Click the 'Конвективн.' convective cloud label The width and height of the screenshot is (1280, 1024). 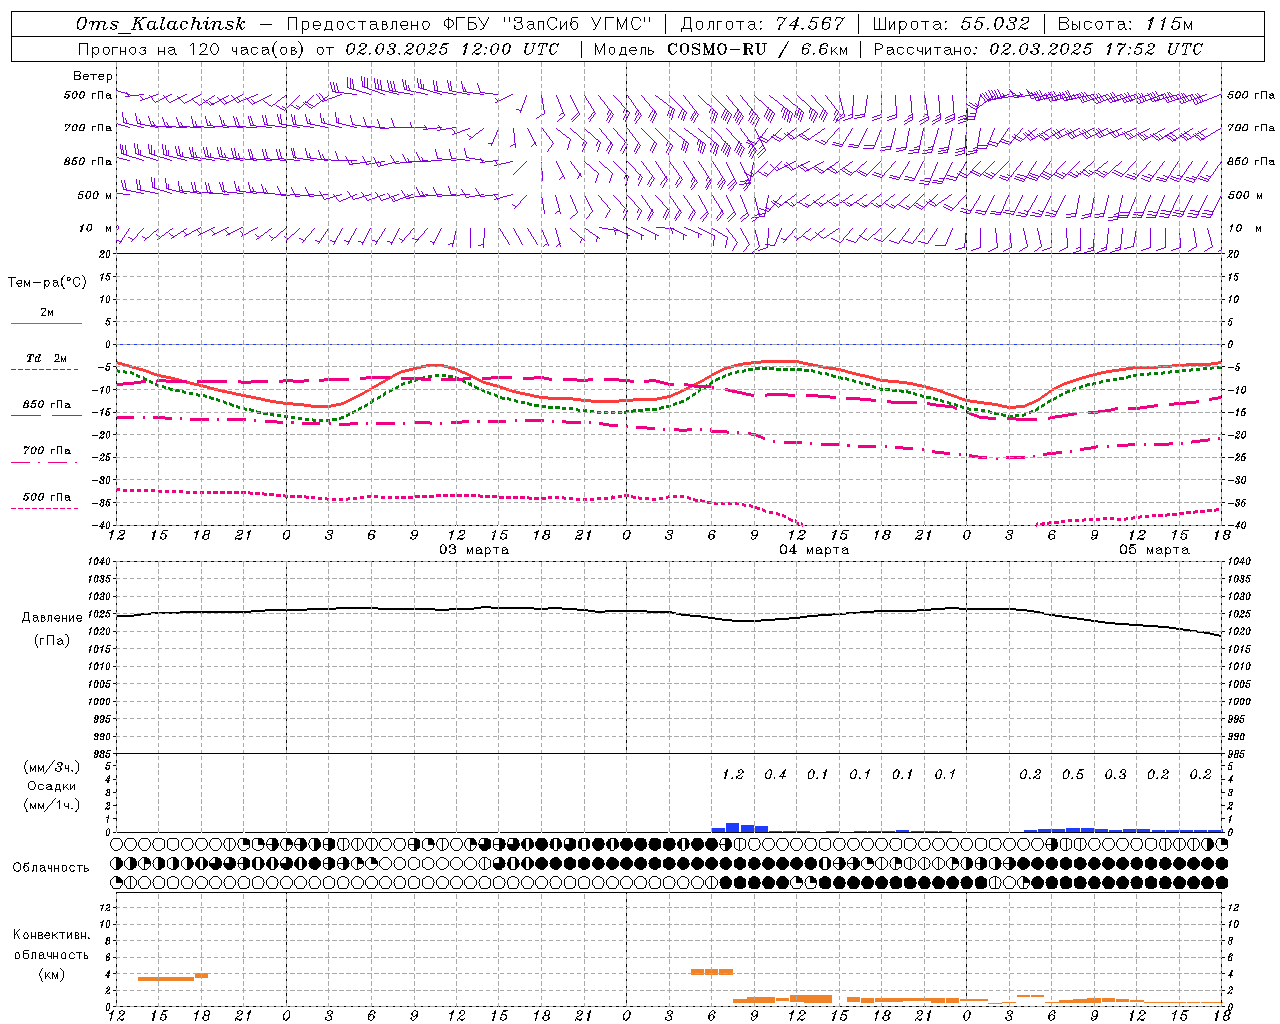(52, 935)
